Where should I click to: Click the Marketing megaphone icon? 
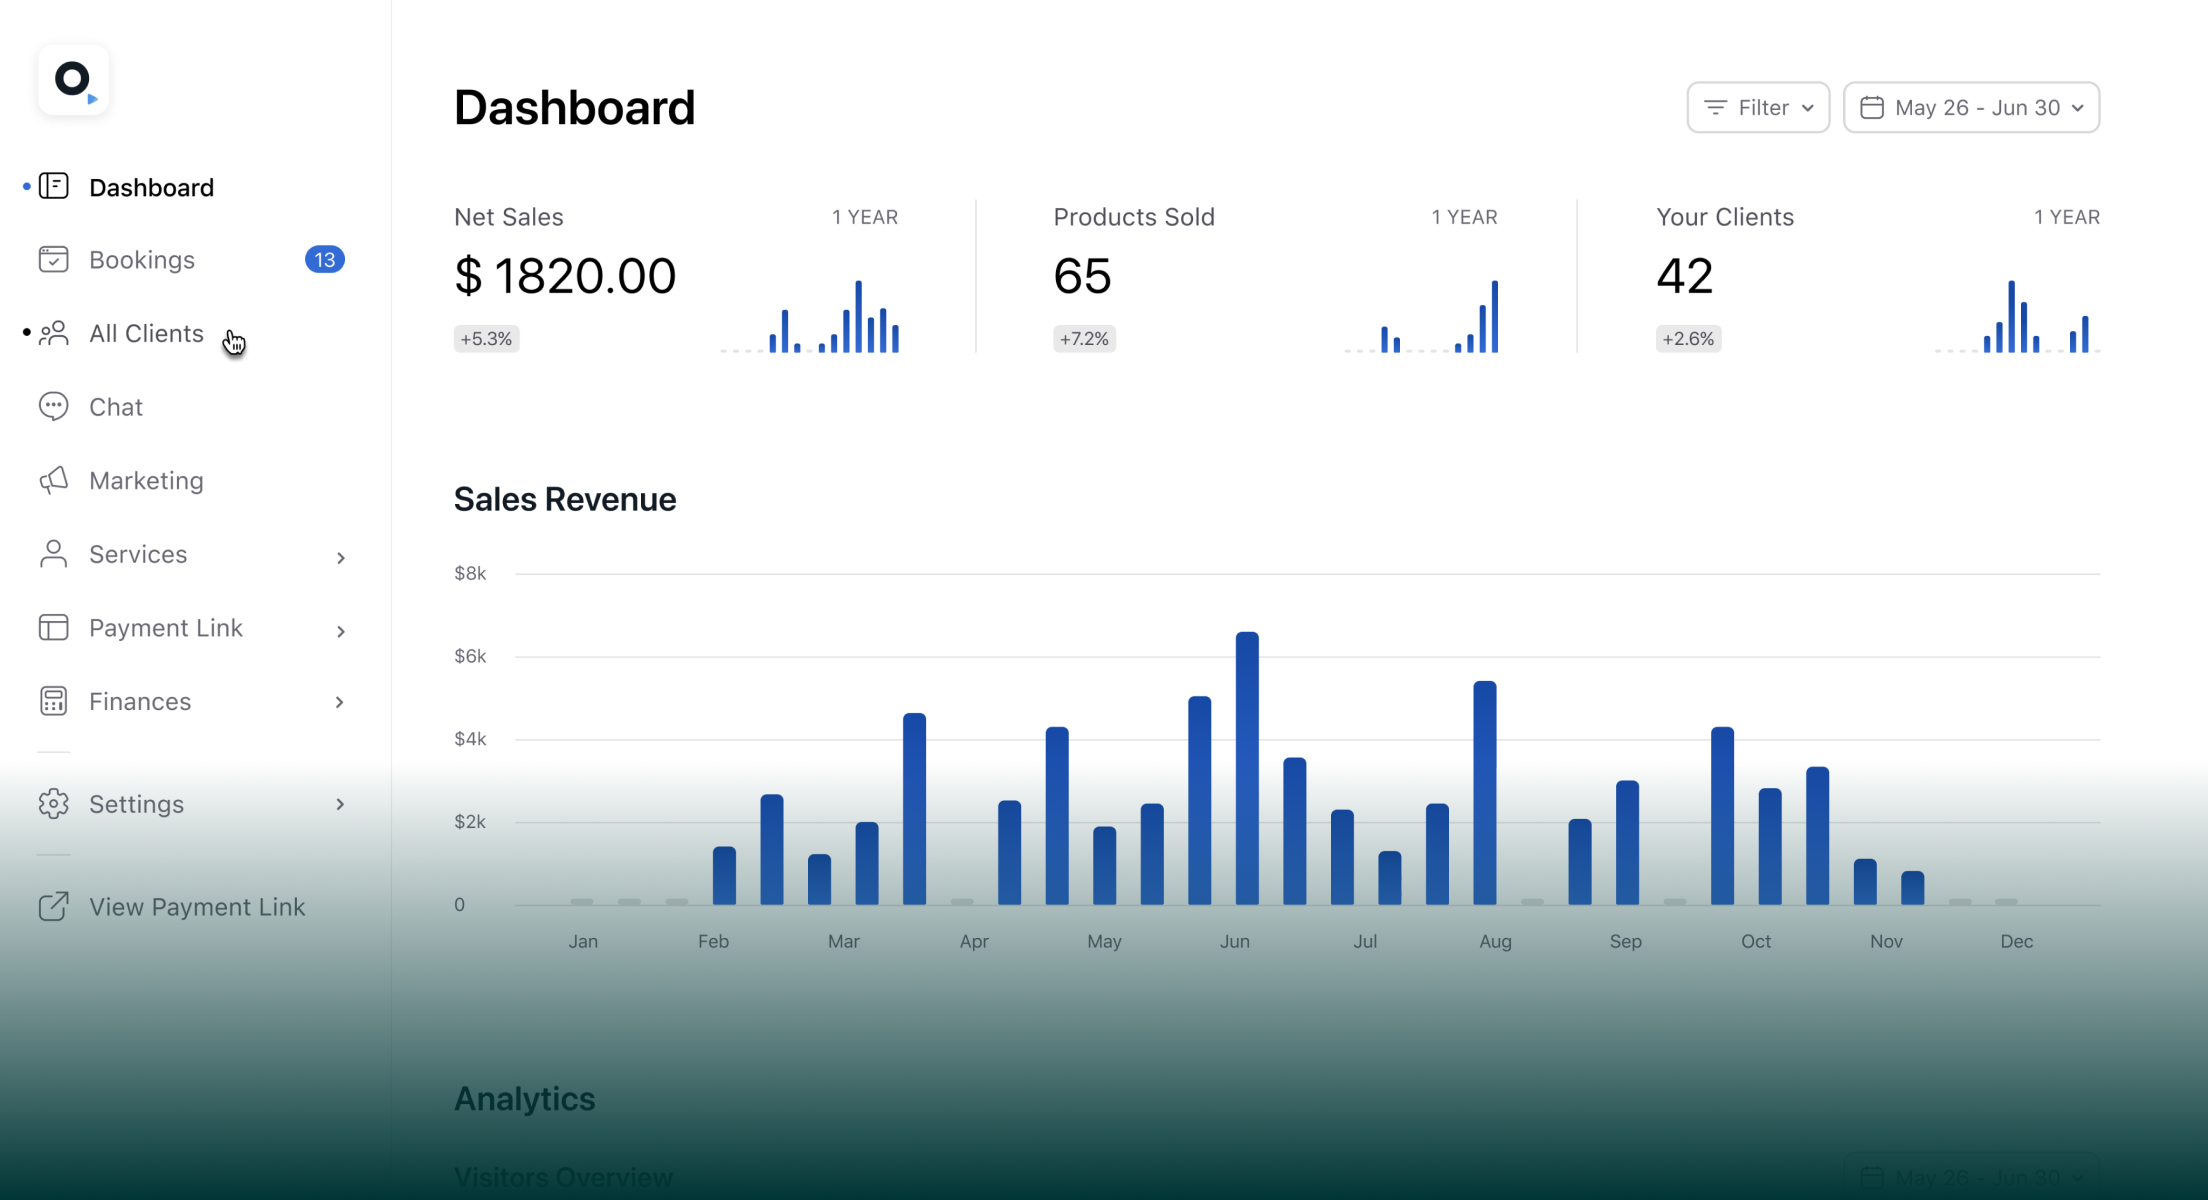(x=53, y=480)
